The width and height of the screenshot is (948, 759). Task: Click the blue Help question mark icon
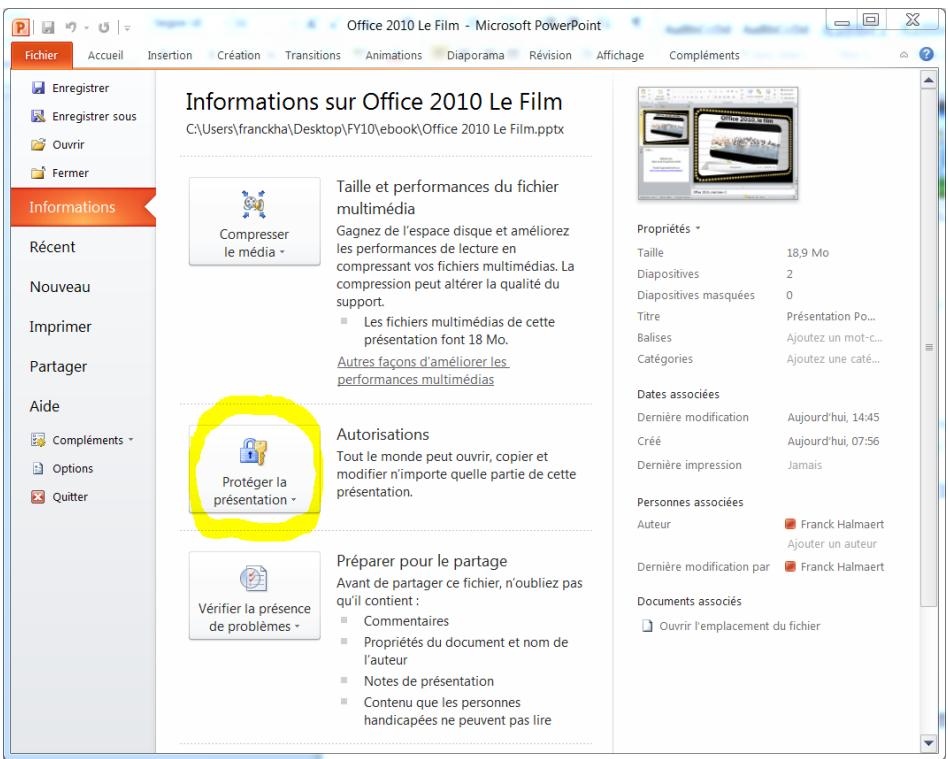(926, 54)
